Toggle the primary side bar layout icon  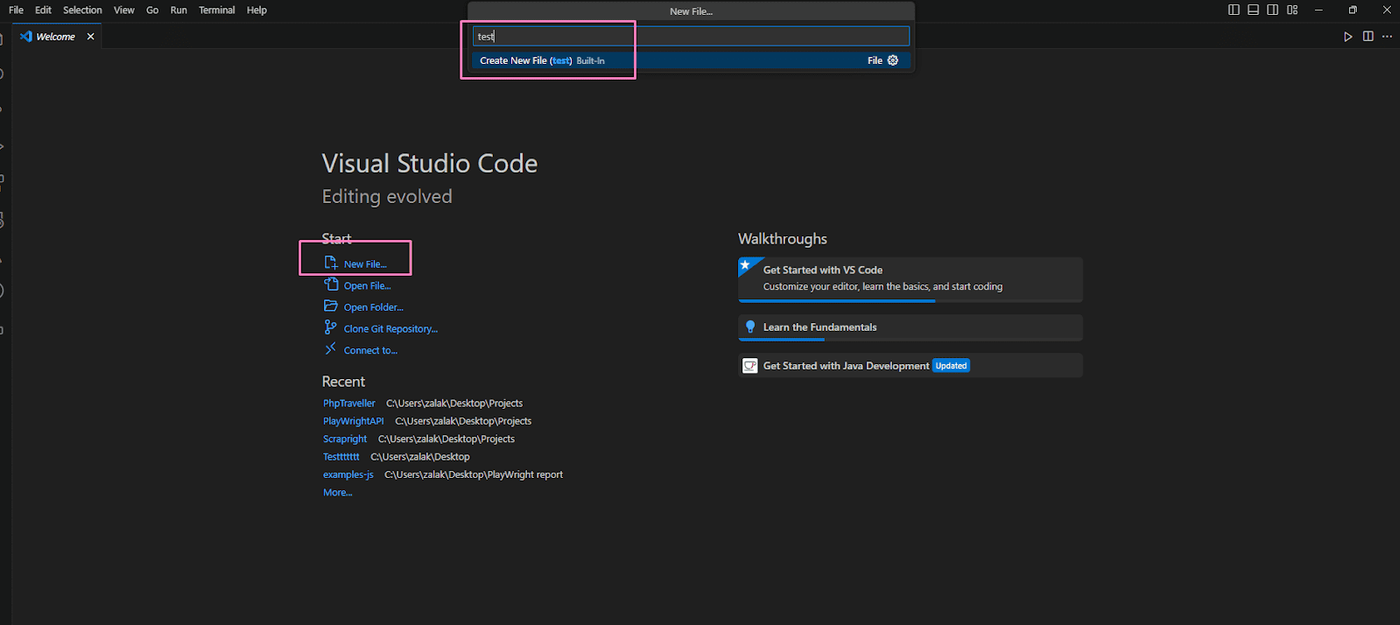(x=1234, y=10)
